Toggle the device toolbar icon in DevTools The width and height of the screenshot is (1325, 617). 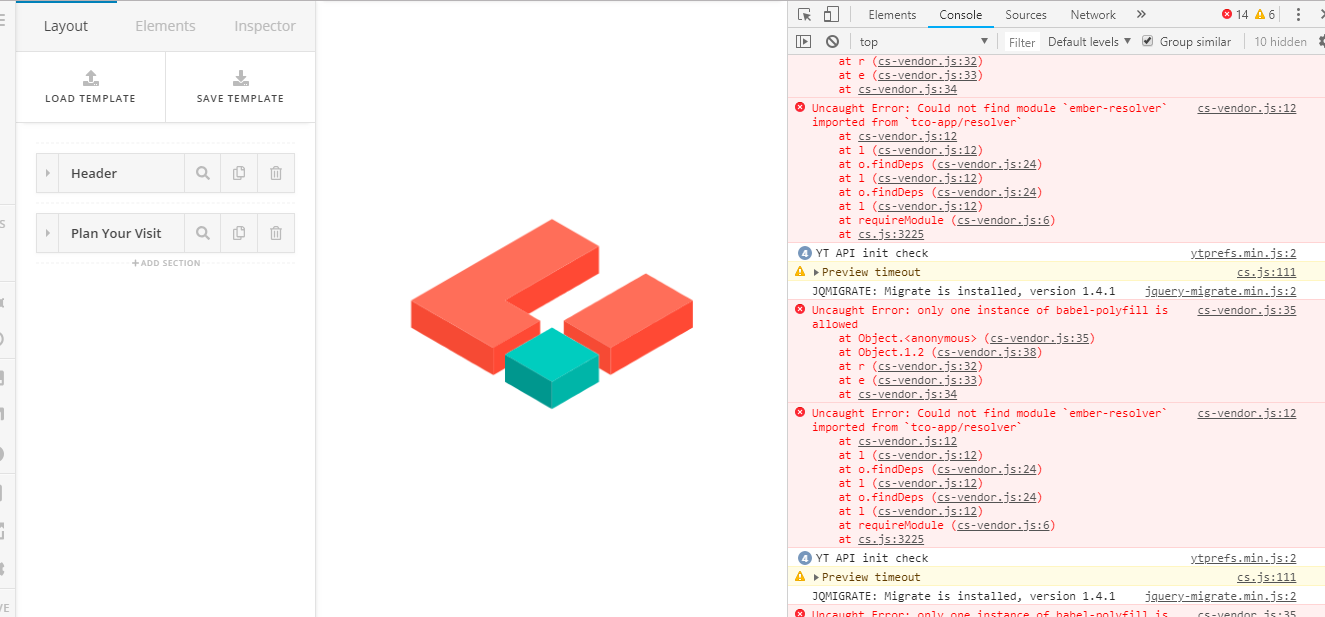pos(831,15)
